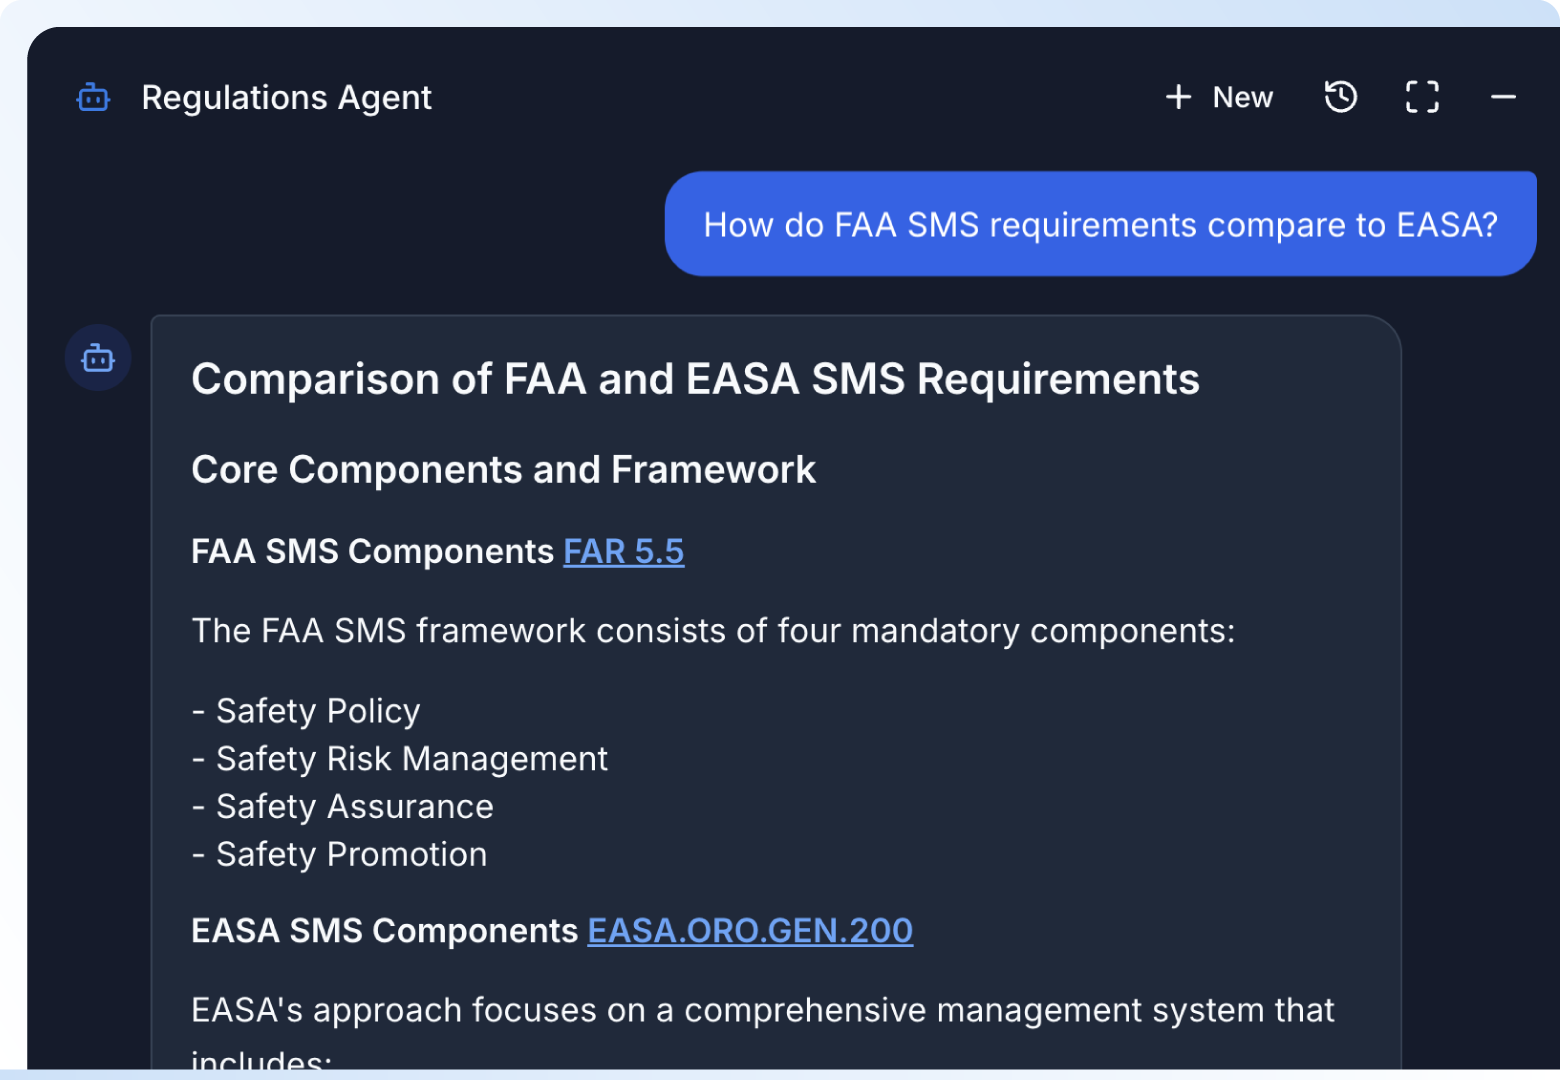Click the Regulations Agent title text
This screenshot has width=1560, height=1080.
(287, 98)
